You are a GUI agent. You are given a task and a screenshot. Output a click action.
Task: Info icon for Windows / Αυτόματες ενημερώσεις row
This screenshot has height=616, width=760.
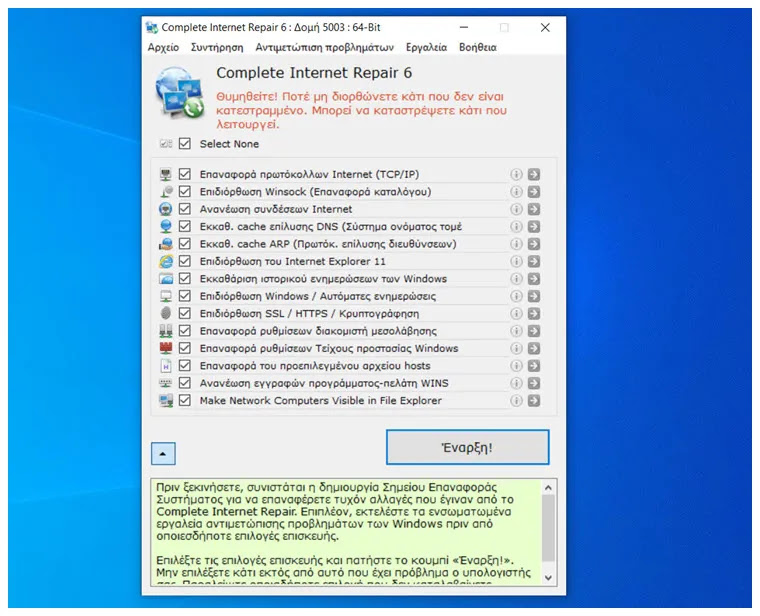[x=516, y=296]
